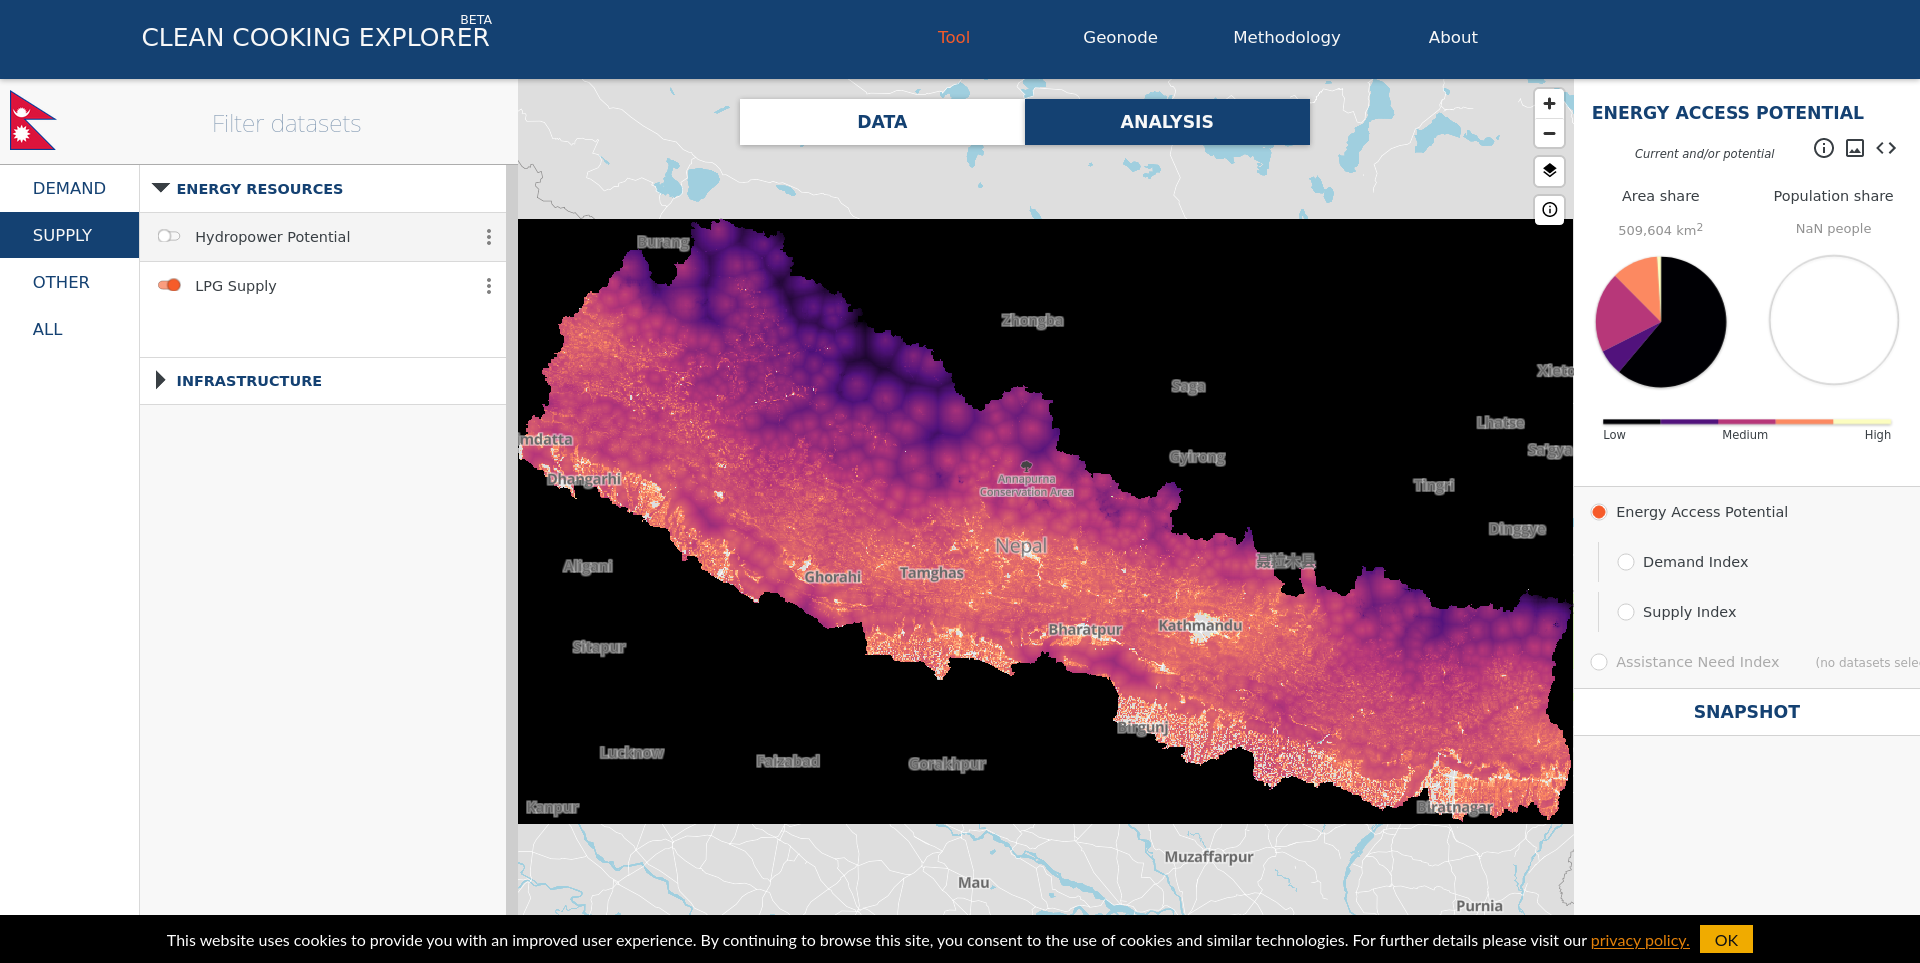1920x963 pixels.
Task: Disable the LPG Supply toggle
Action: (169, 286)
